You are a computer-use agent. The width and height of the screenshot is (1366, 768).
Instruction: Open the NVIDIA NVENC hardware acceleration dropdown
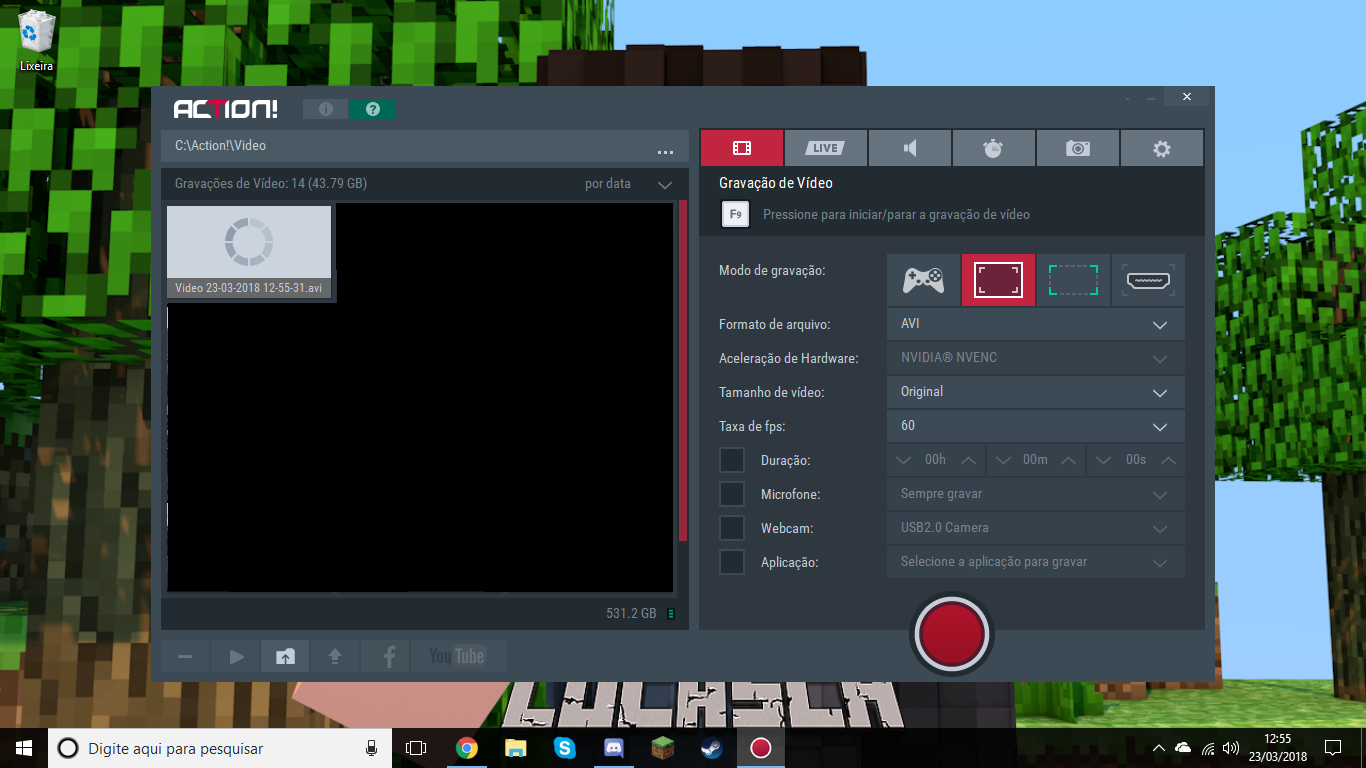1036,358
